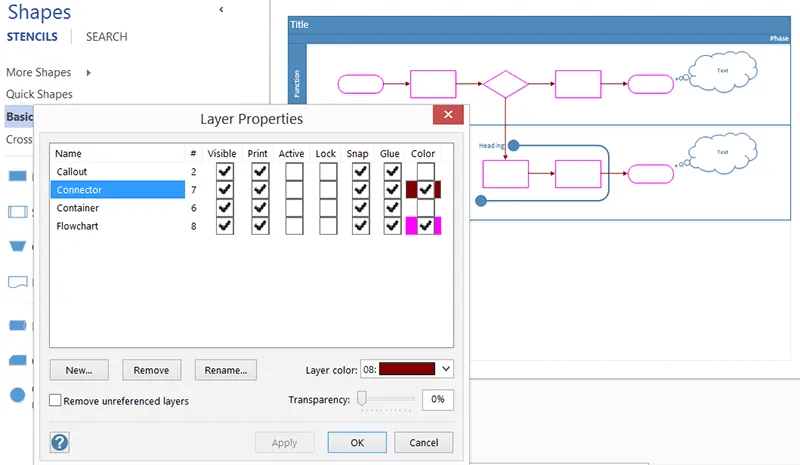This screenshot has height=465, width=800.
Task: Click the Help question mark icon
Action: click(60, 442)
